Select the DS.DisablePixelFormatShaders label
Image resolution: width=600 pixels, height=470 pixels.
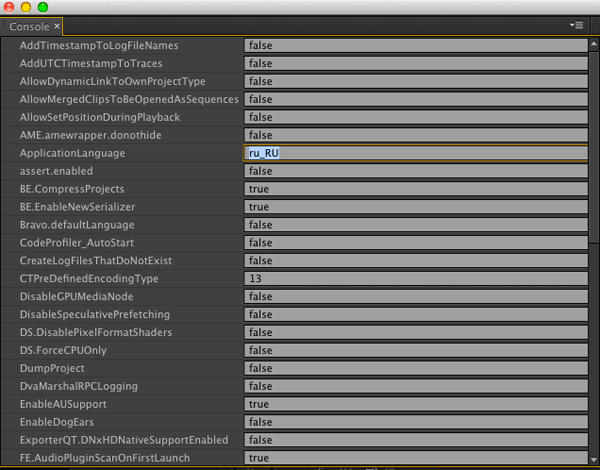pyautogui.click(x=96, y=333)
